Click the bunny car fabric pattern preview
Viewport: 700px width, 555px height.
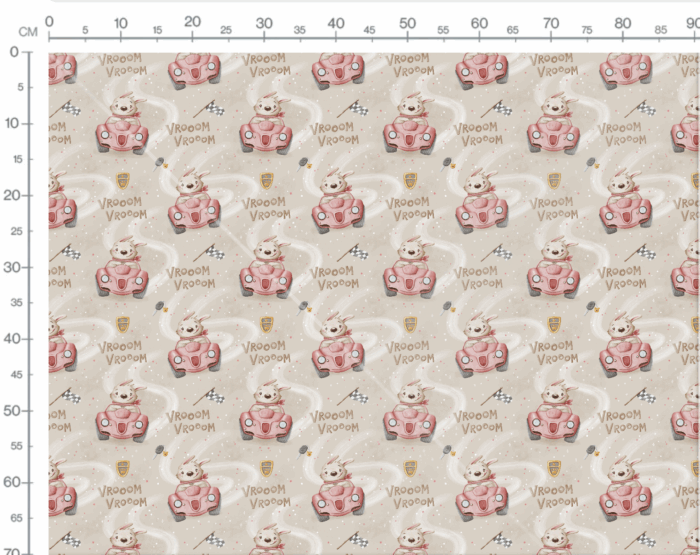374,304
